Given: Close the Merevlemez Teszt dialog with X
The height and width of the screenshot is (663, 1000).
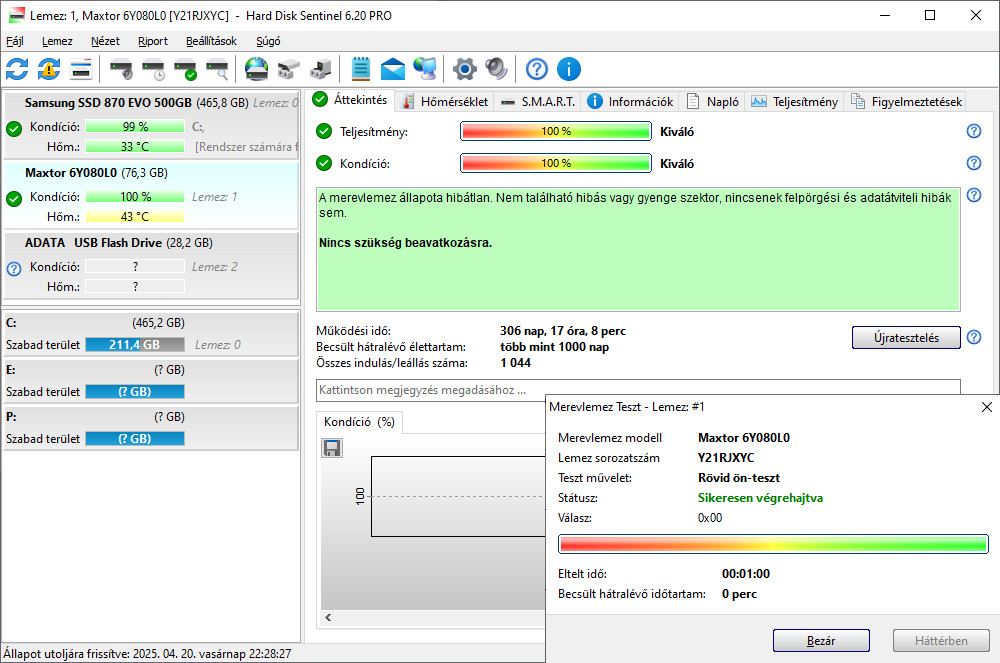Looking at the screenshot, I should [987, 407].
